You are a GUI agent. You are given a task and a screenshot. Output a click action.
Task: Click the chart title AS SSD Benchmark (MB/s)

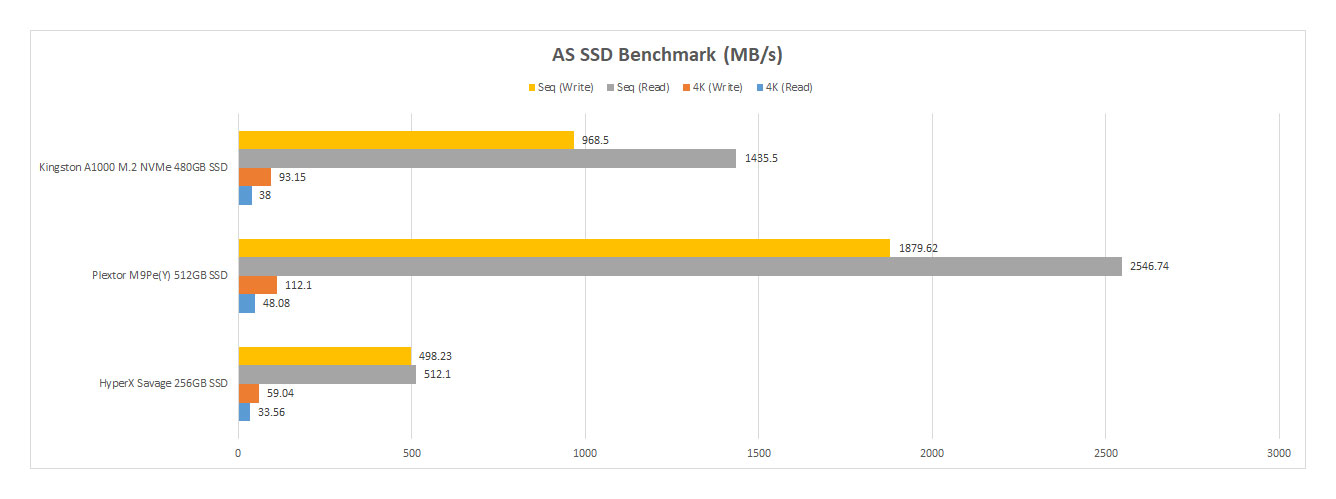coord(667,54)
